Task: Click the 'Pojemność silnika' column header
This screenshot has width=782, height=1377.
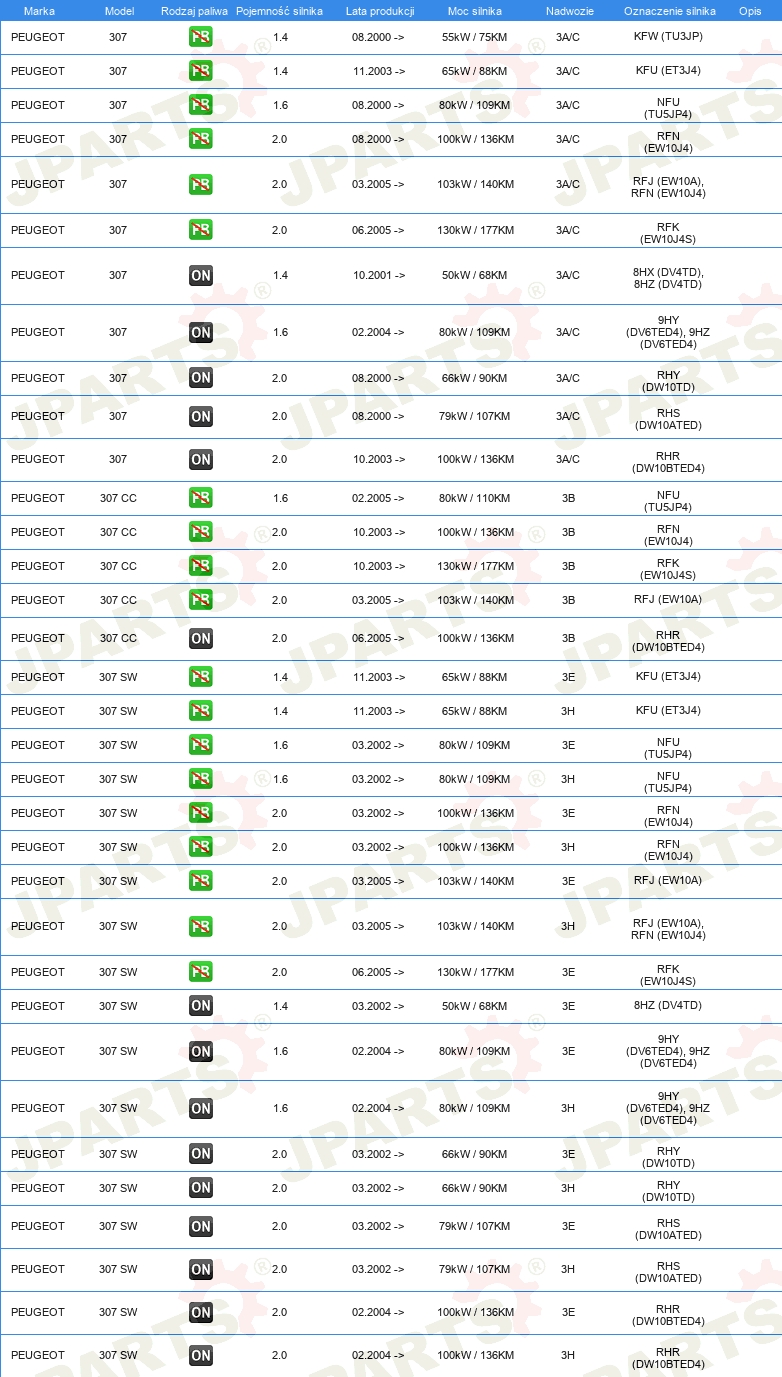Action: point(279,10)
